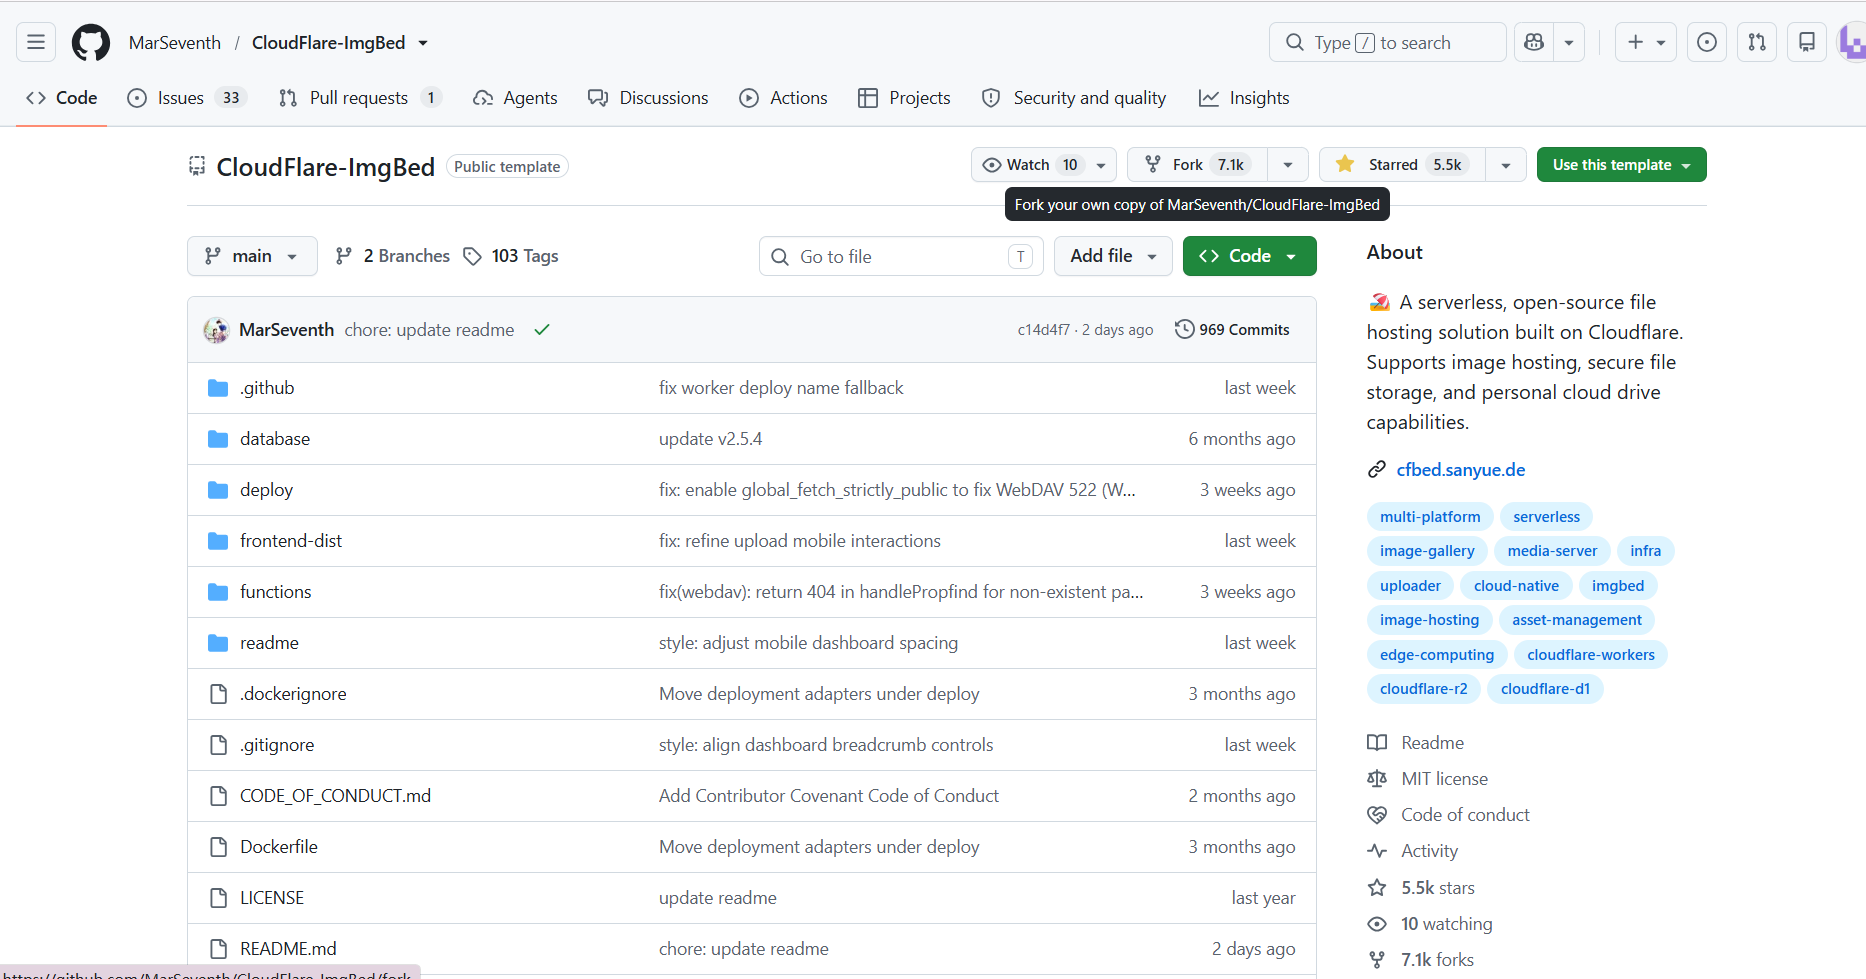Expand the main branch selector
Image resolution: width=1866 pixels, height=979 pixels.
pyautogui.click(x=252, y=256)
